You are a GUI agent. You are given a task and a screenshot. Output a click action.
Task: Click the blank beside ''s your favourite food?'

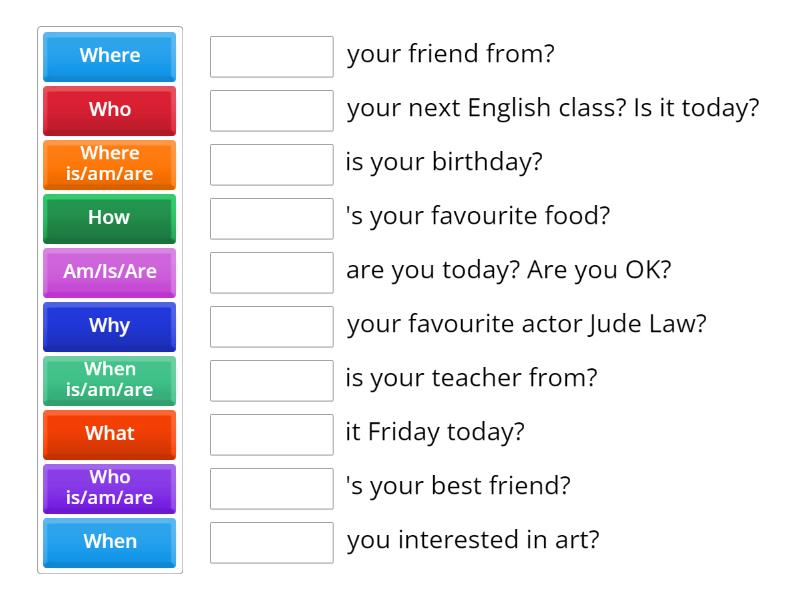[272, 218]
